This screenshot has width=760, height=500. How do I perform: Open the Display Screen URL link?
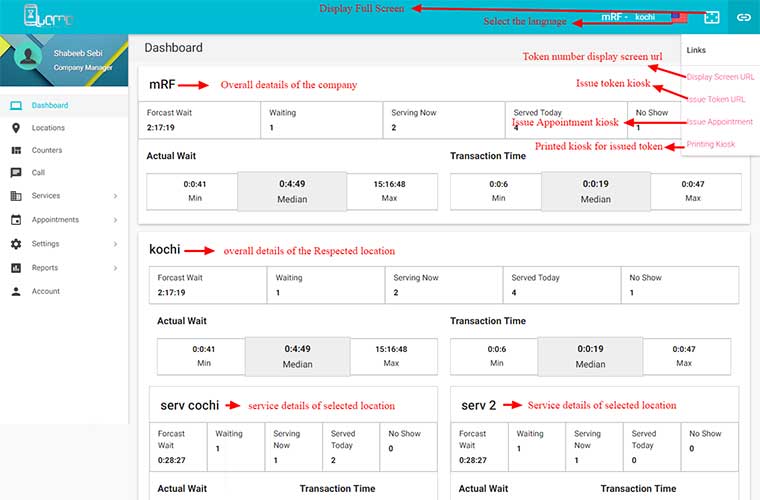[720, 77]
